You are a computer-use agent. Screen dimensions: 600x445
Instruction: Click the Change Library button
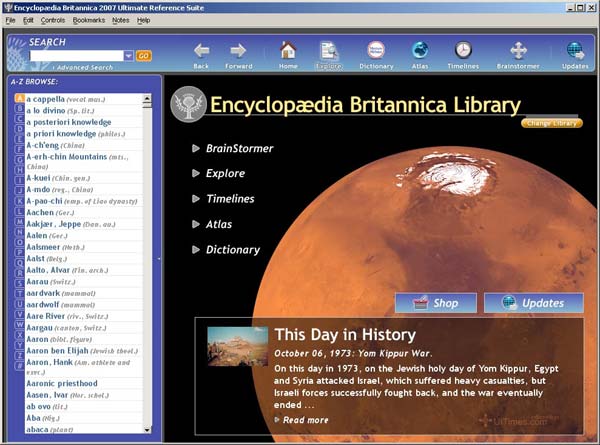[x=551, y=123]
